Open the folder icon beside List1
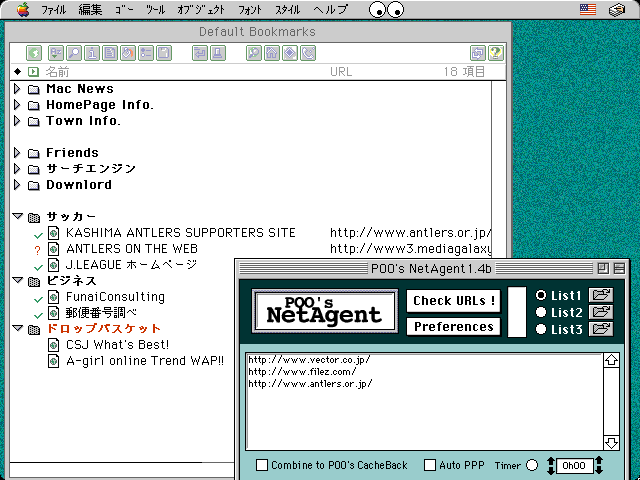 coord(600,295)
